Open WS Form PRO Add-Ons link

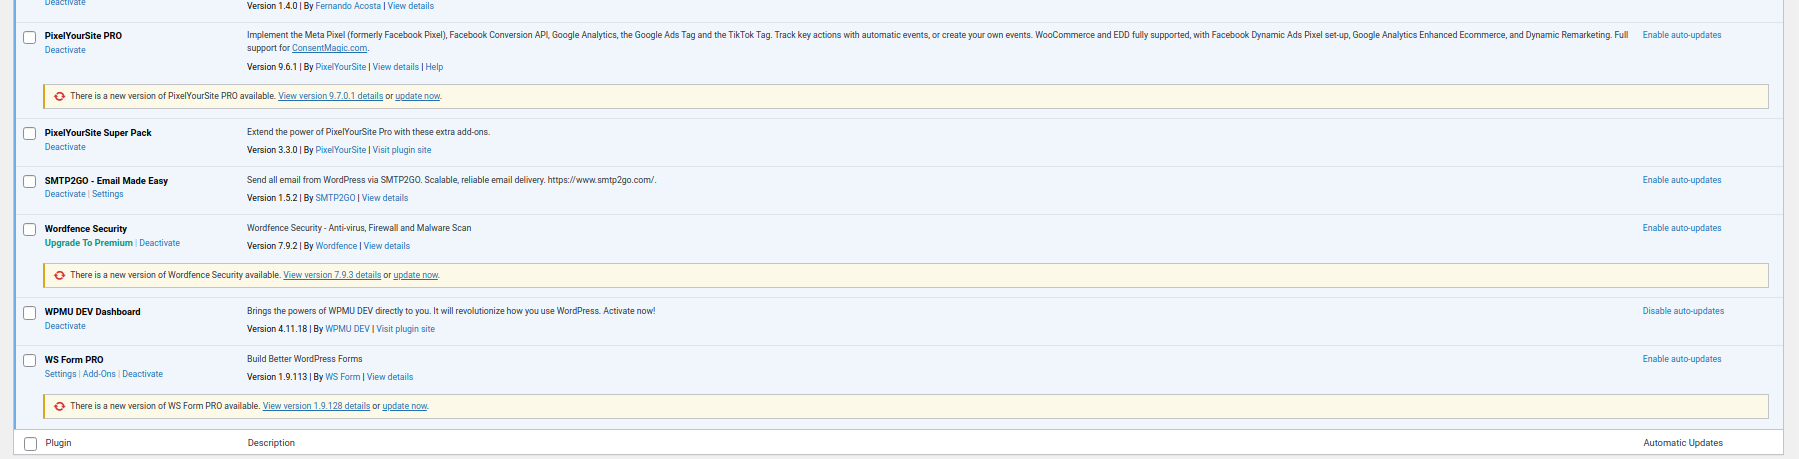[x=99, y=374]
